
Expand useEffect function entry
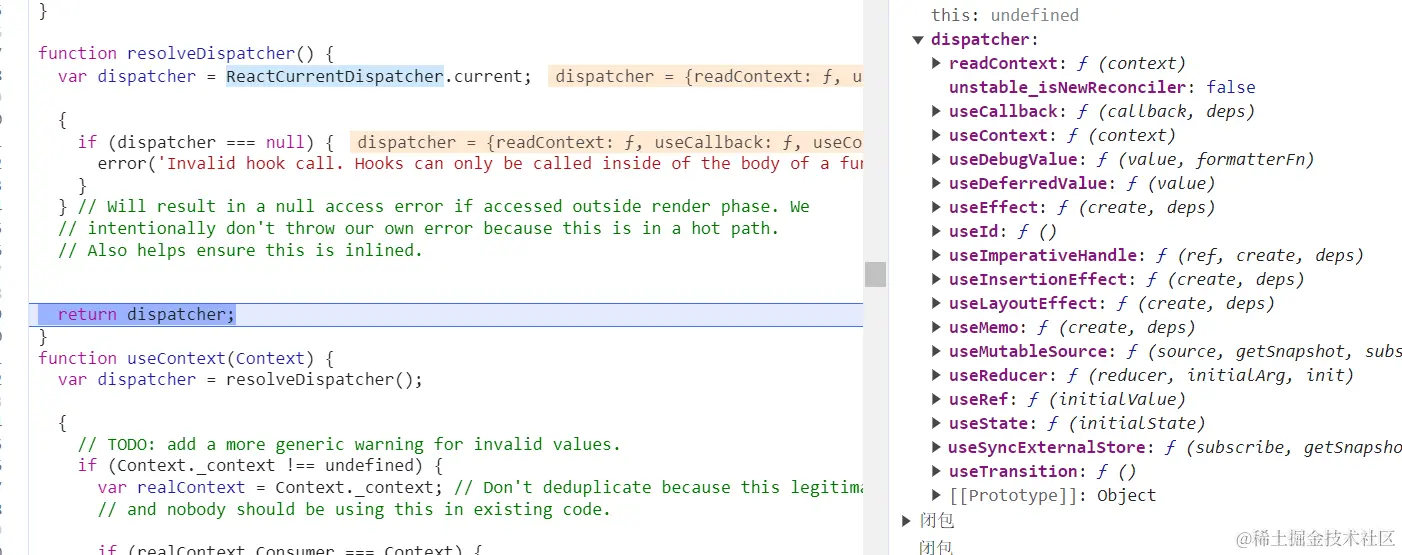coord(937,207)
